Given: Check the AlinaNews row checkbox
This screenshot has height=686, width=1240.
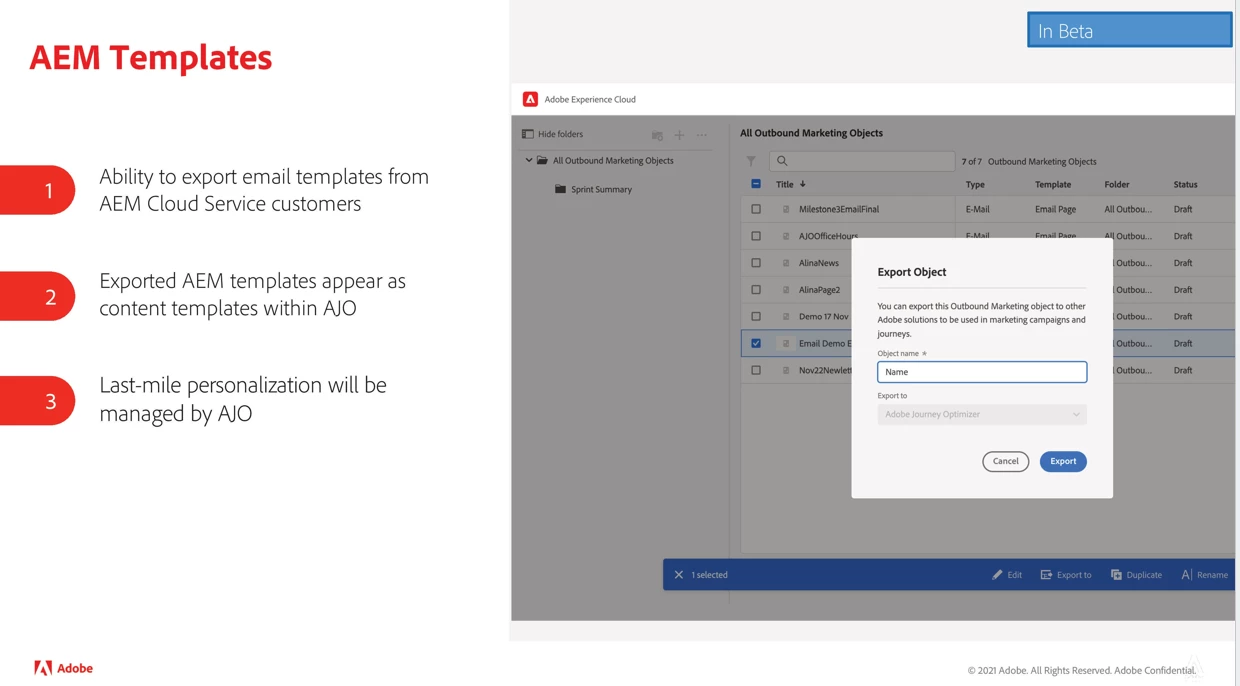Looking at the screenshot, I should point(756,263).
